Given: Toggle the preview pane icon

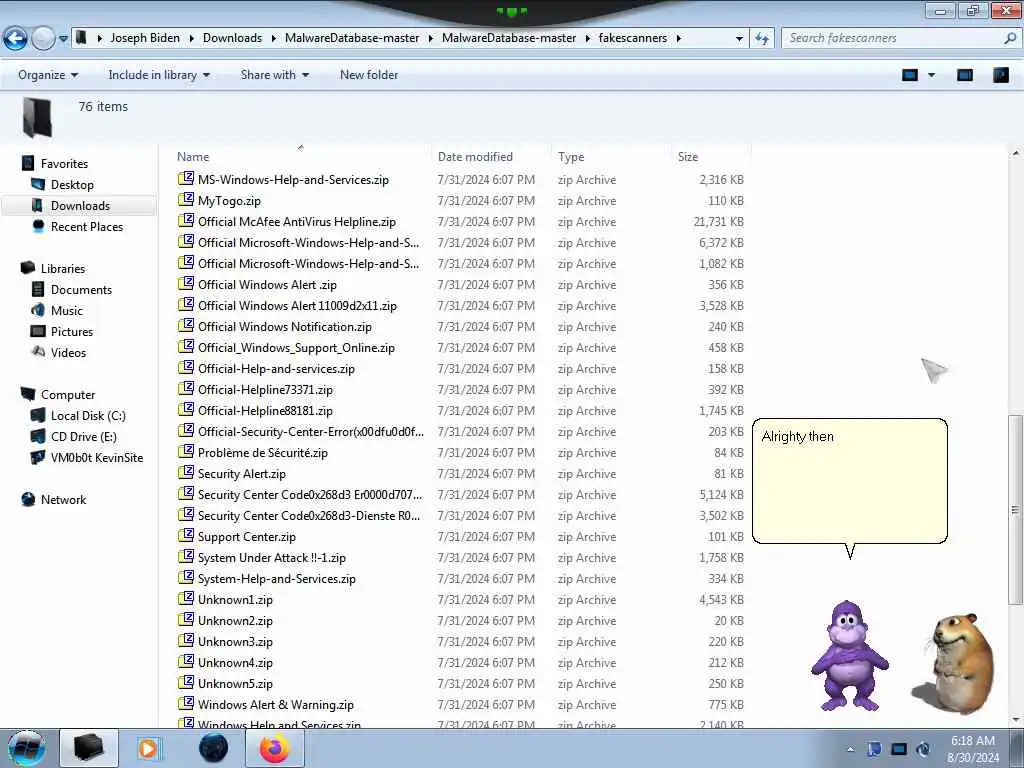Looking at the screenshot, I should pyautogui.click(x=965, y=75).
